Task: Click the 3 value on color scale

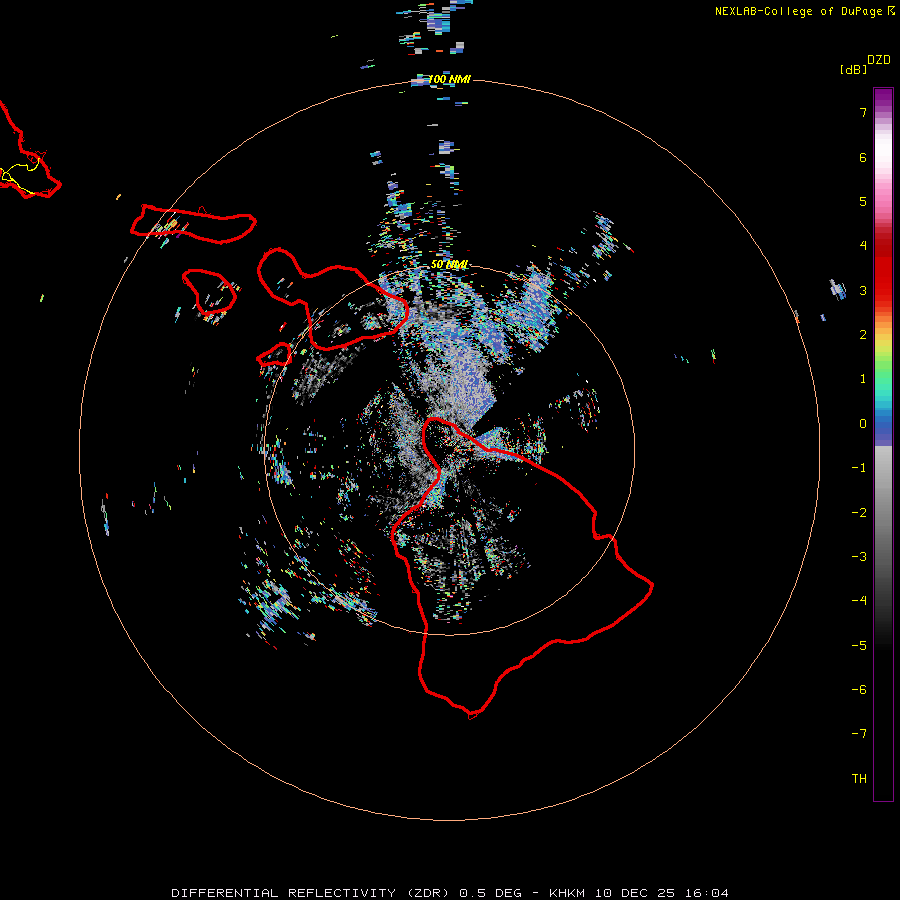Action: (863, 290)
